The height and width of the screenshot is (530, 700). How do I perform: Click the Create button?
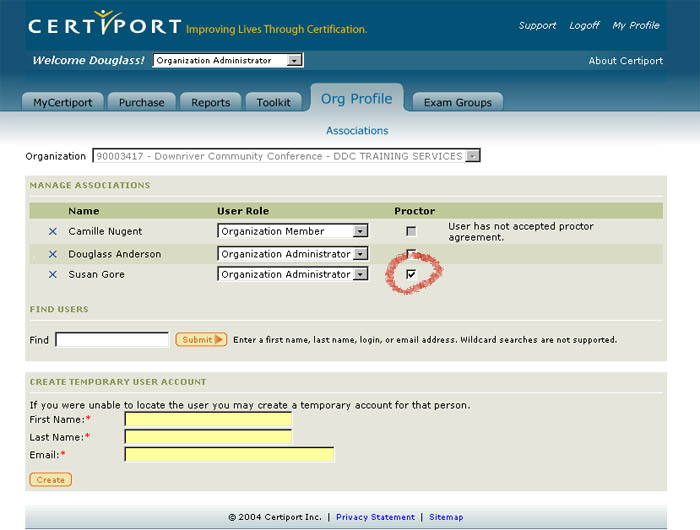tap(50, 480)
